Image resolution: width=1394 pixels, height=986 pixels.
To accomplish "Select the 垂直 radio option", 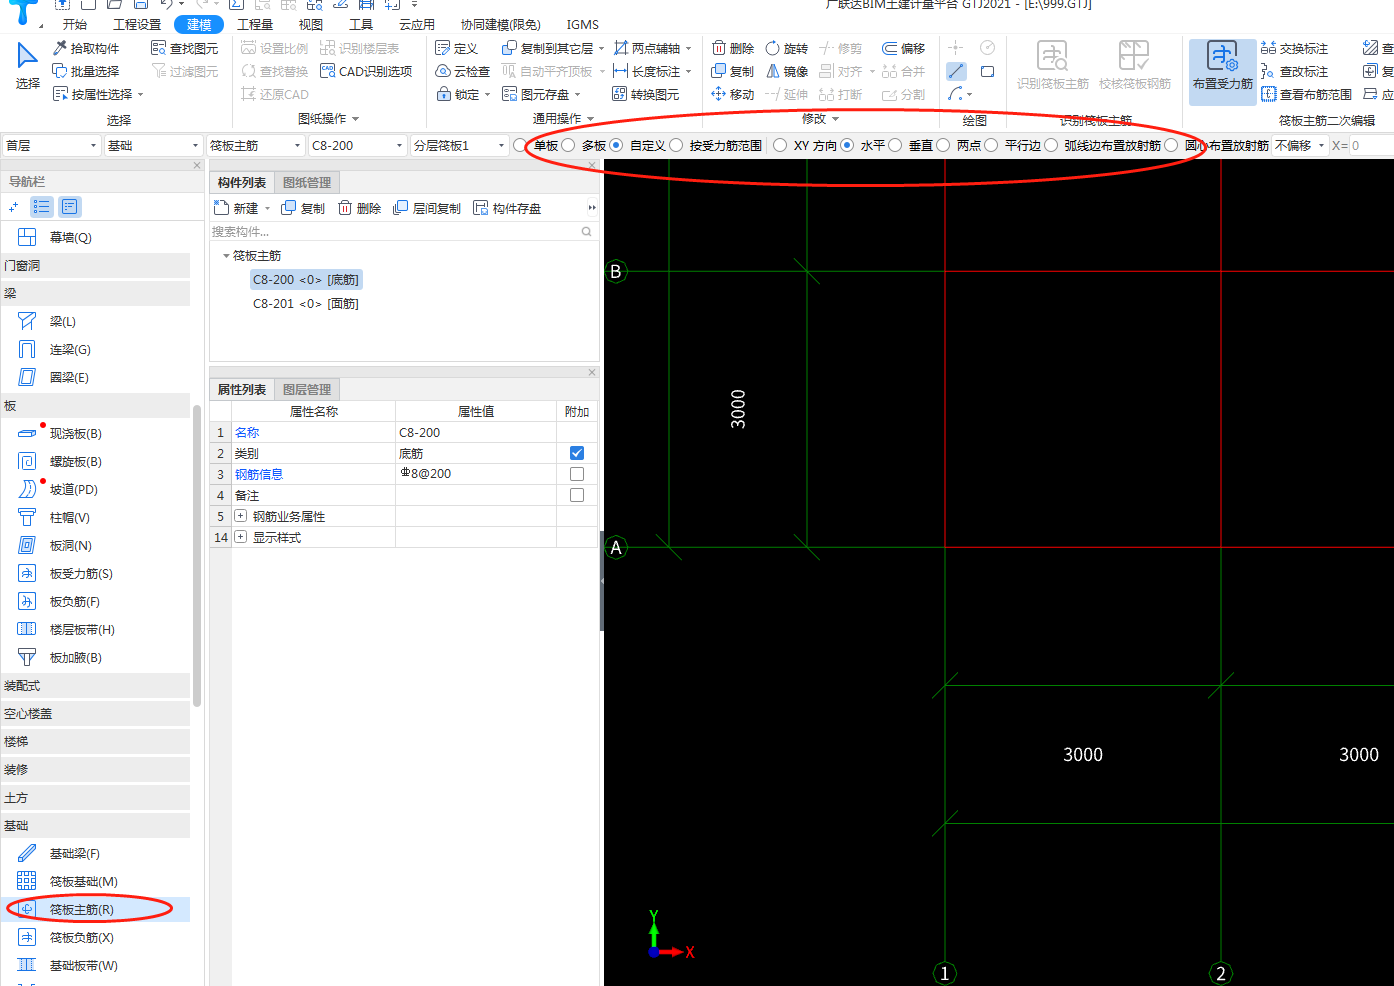I will point(895,145).
